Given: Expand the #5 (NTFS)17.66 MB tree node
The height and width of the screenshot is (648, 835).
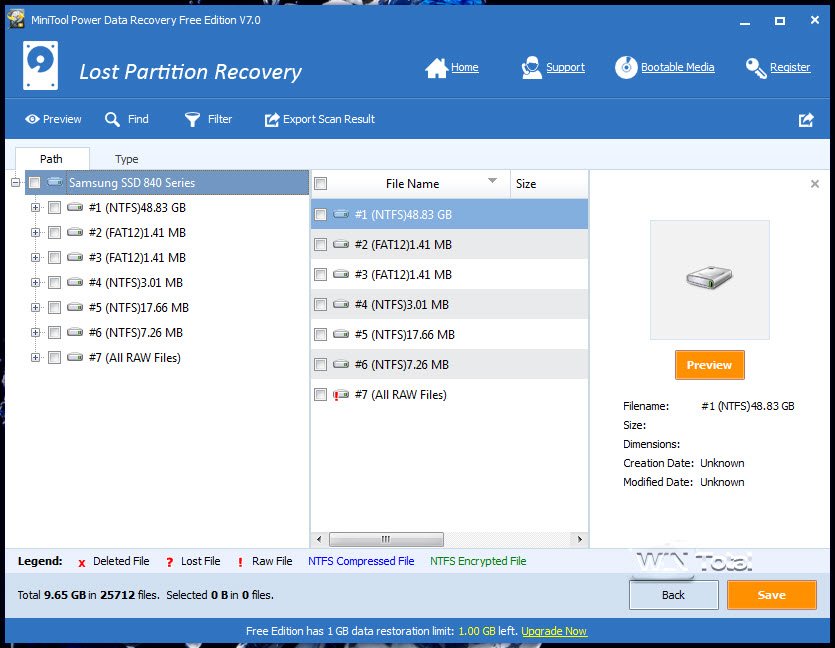Looking at the screenshot, I should [x=35, y=308].
